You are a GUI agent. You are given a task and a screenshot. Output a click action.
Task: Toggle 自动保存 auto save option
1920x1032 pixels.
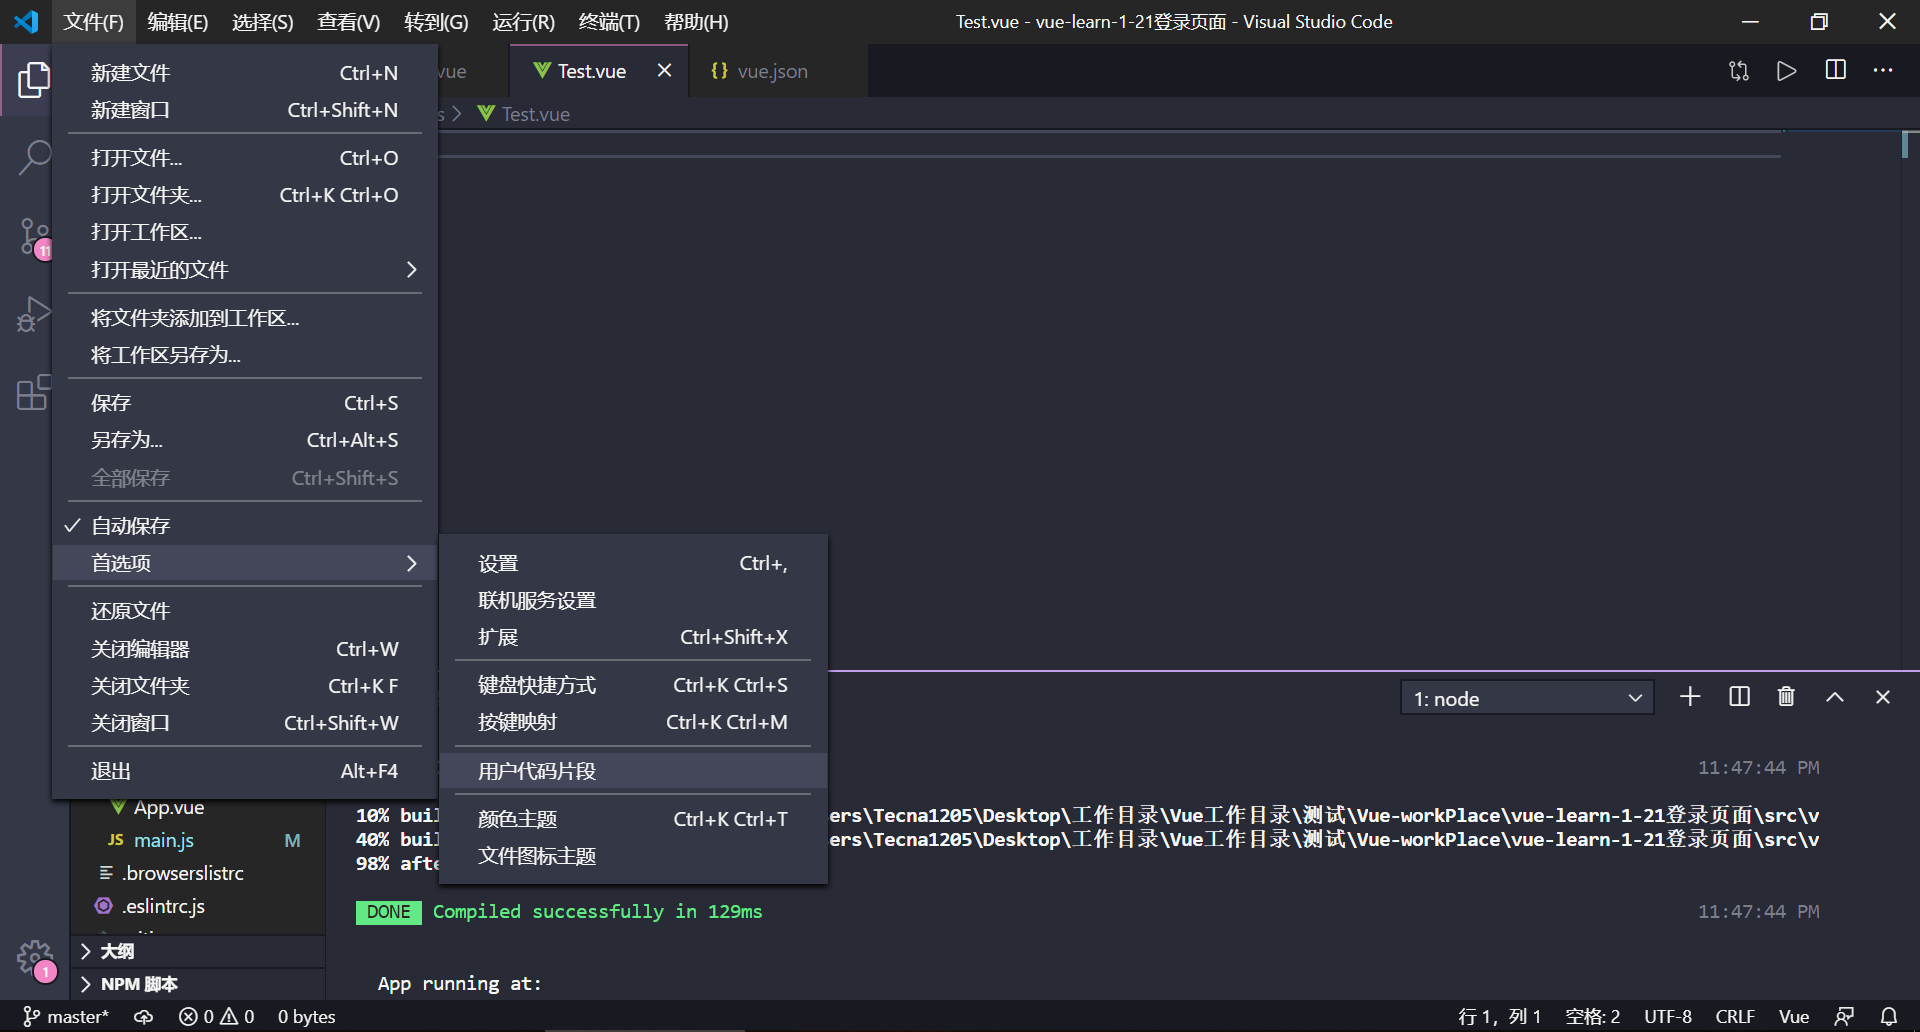245,526
